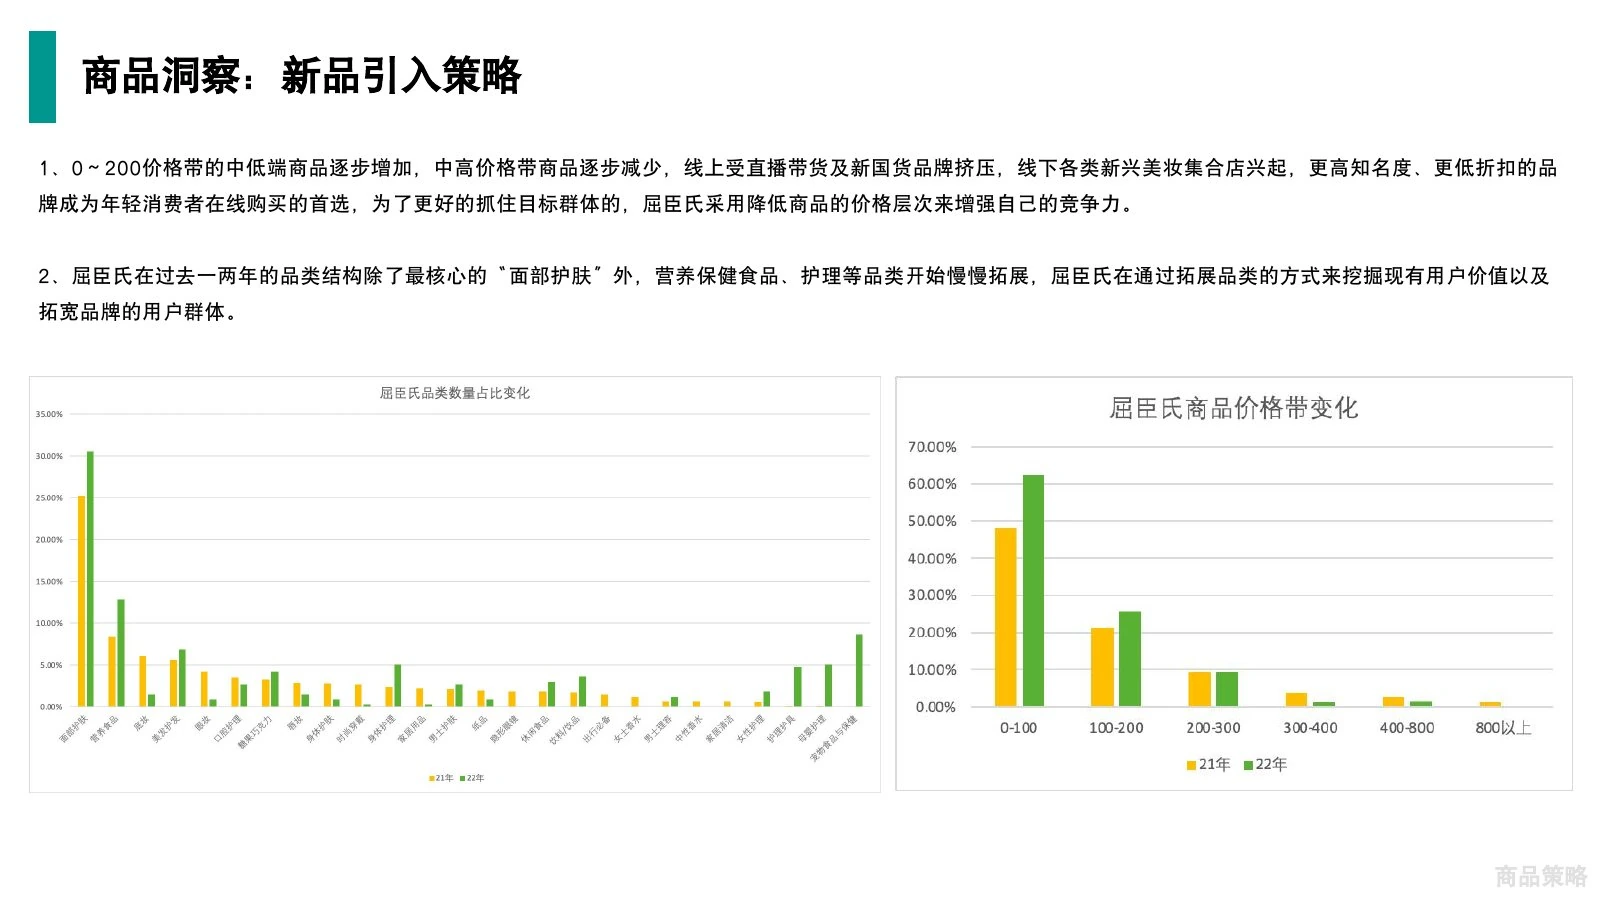Click the 200-300 axis label
Screen dimensions: 1600x900
click(1213, 728)
